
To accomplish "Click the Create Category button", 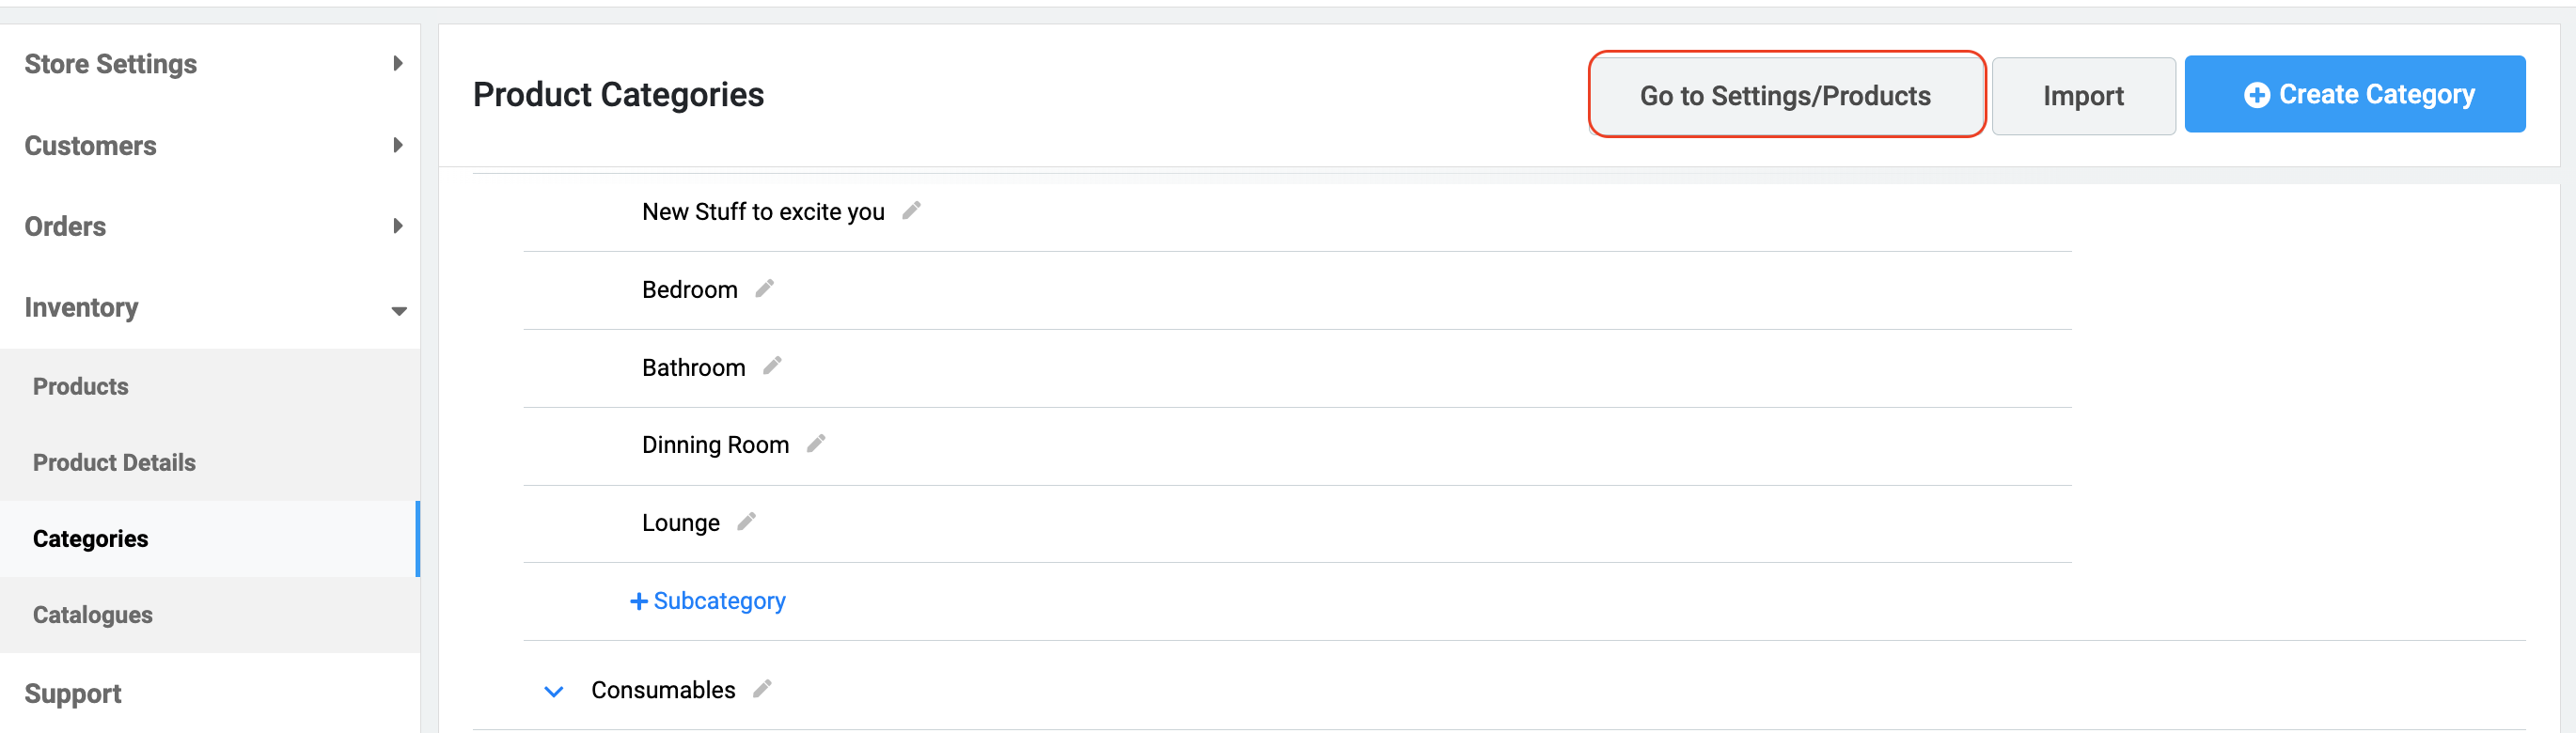I will pos(2355,94).
